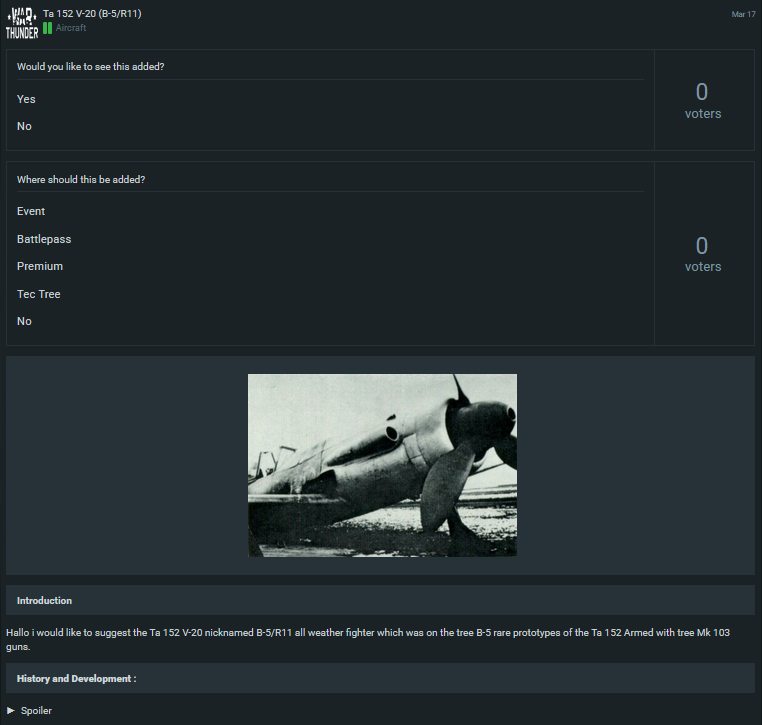Screen dimensions: 762x725
Task: Choose the Tec Tree poll option
Action: pos(38,294)
